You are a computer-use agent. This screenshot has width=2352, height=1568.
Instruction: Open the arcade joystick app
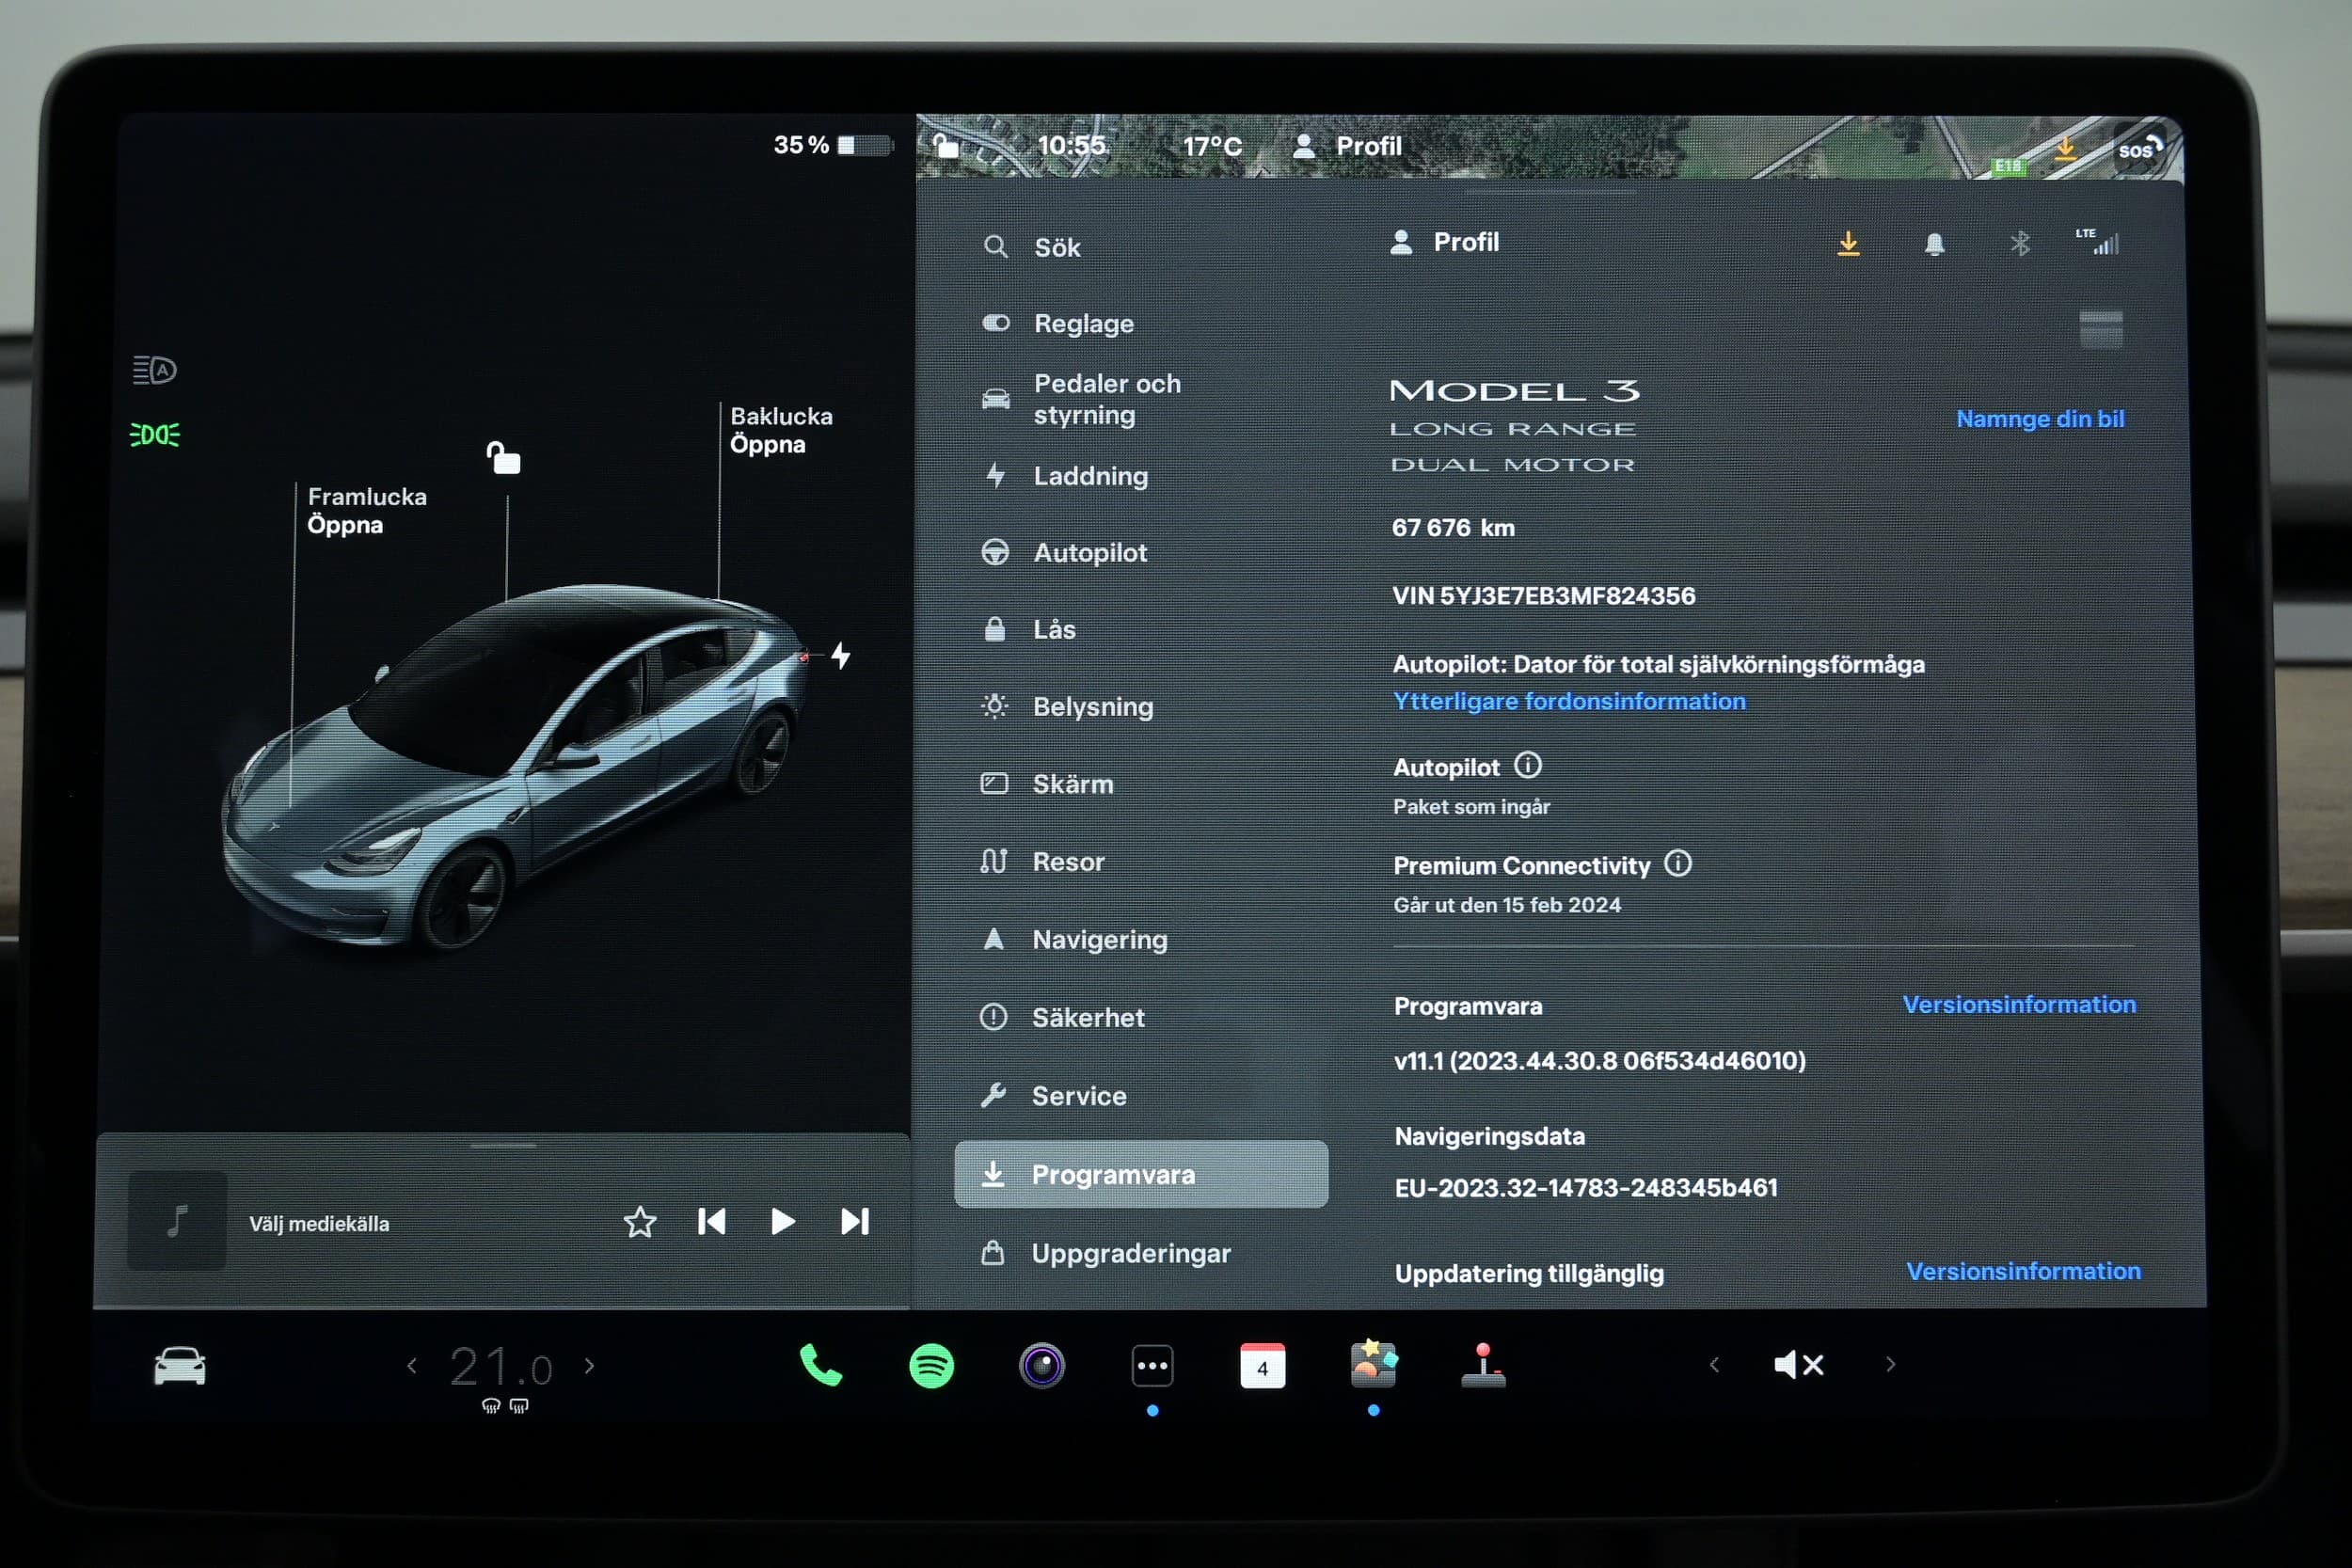pyautogui.click(x=1483, y=1366)
